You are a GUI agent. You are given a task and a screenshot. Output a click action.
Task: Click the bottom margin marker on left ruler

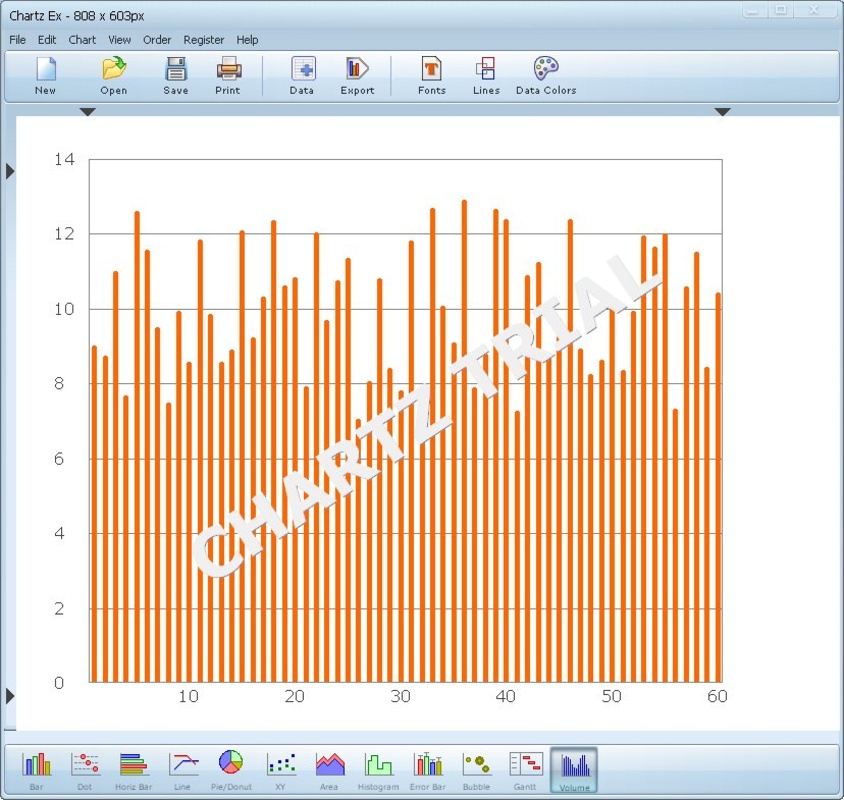[10, 696]
